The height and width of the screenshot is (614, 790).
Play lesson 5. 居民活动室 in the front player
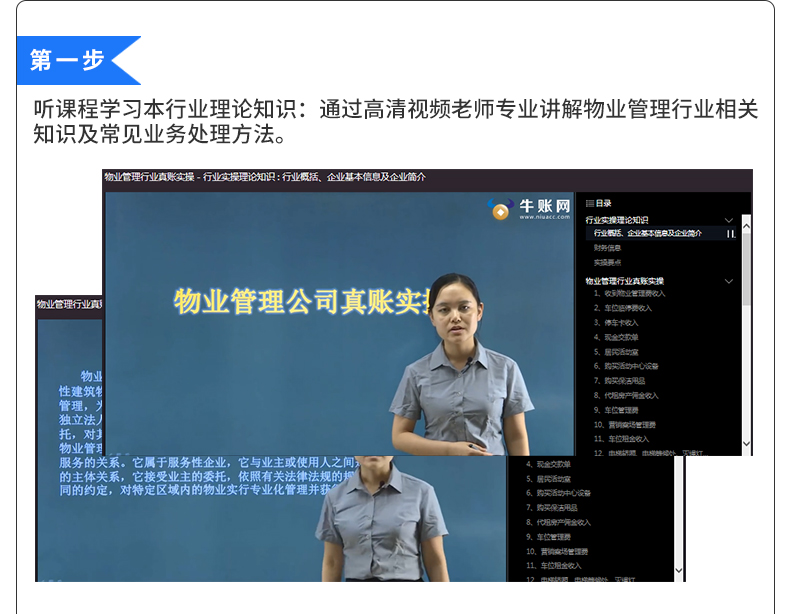tap(616, 352)
